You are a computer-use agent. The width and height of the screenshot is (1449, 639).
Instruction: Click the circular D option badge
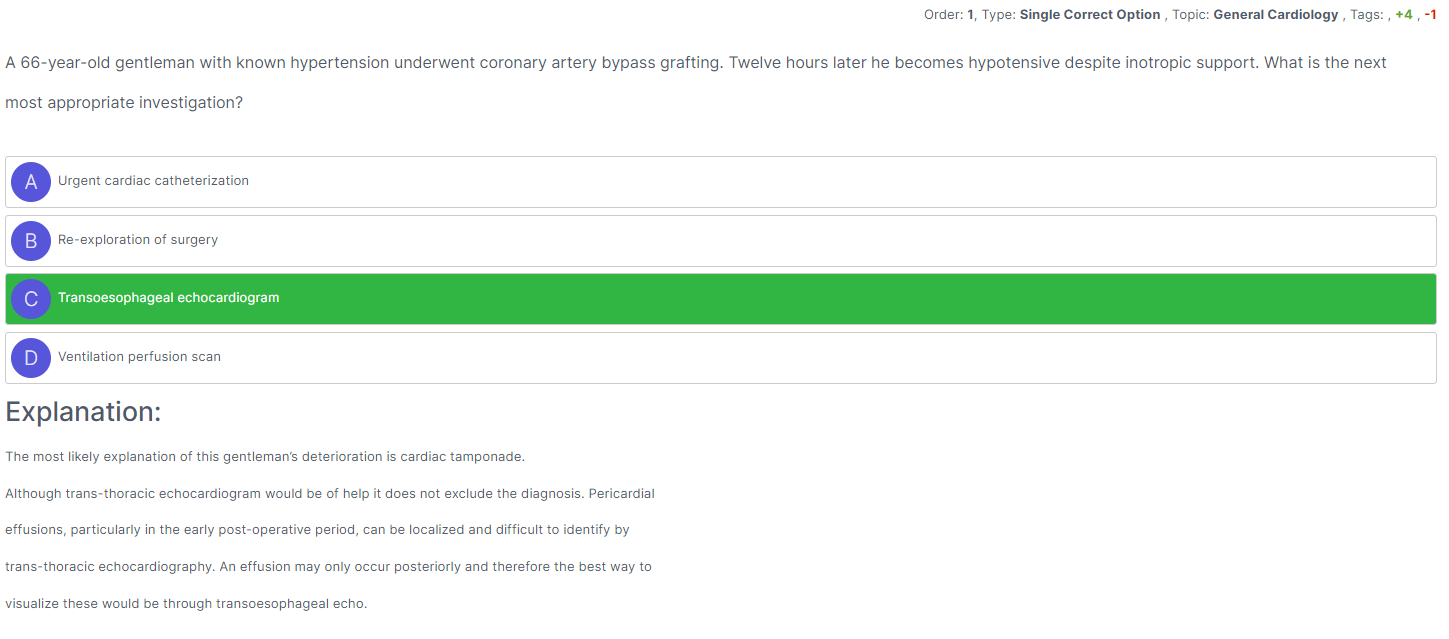click(31, 358)
